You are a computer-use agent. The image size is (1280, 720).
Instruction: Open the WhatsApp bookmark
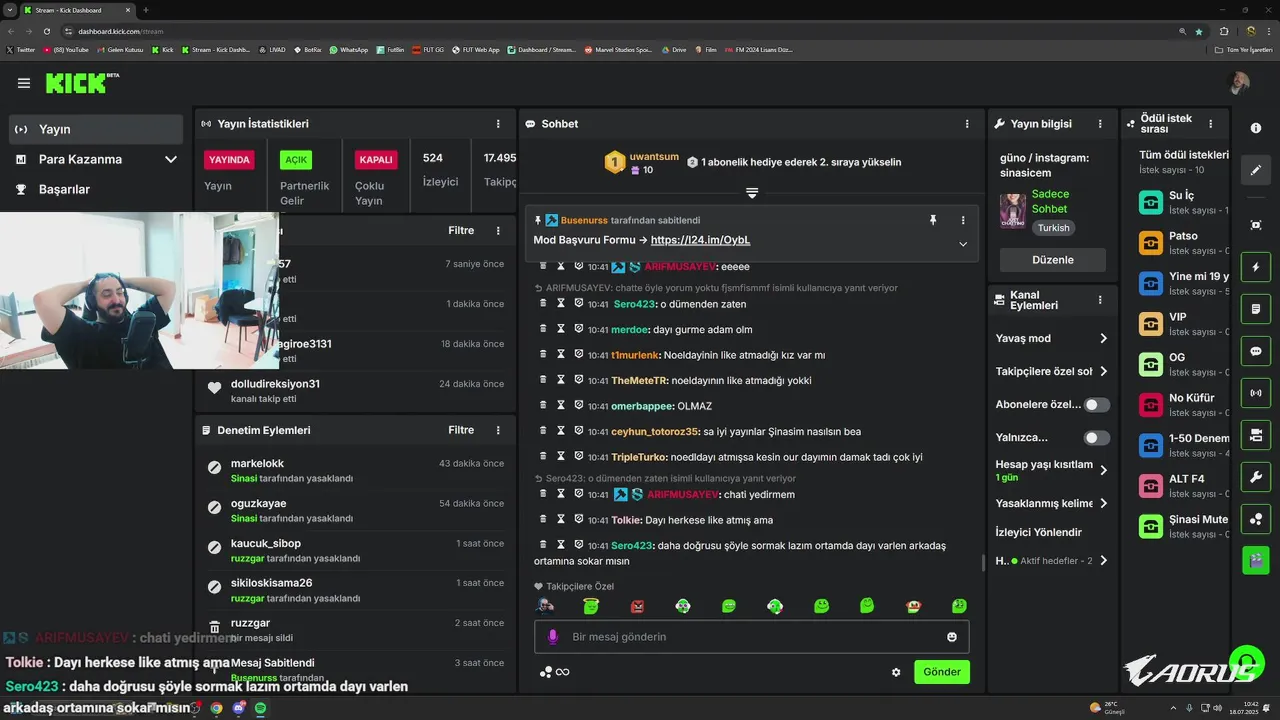pos(348,49)
